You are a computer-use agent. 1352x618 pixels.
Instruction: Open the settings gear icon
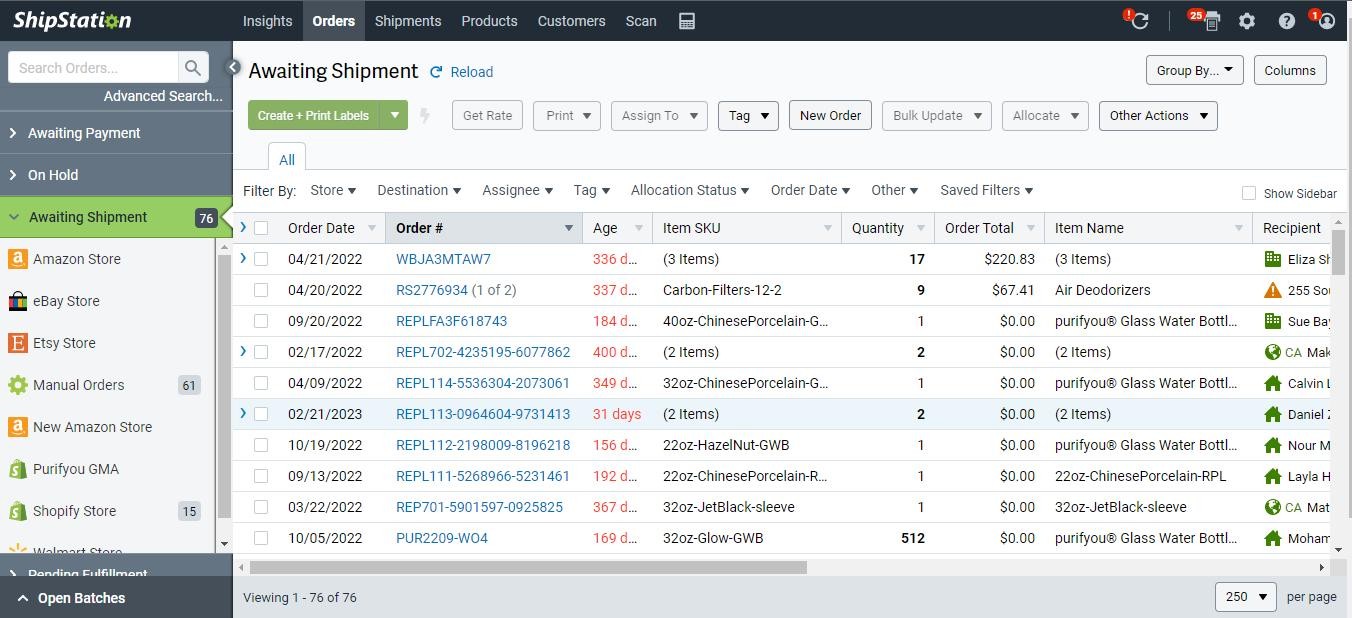1247,21
